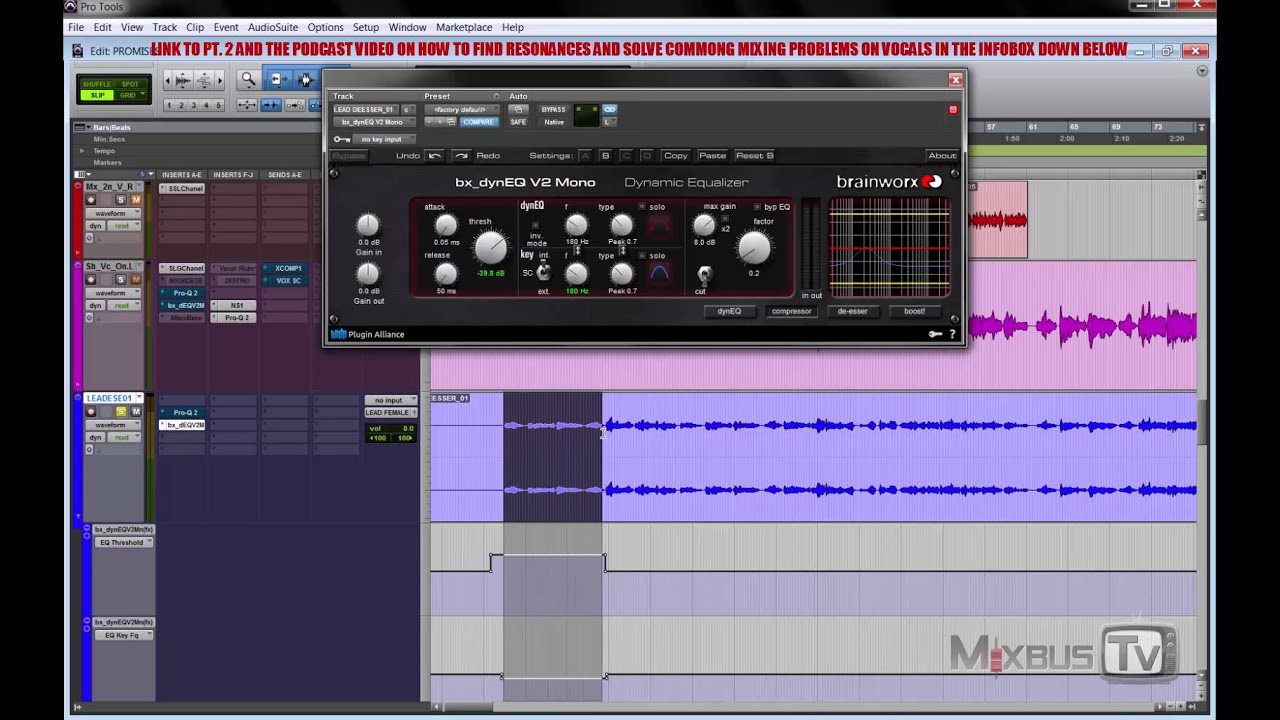Click the plugin redo arrow icon
Image resolution: width=1280 pixels, height=720 pixels.
point(461,156)
